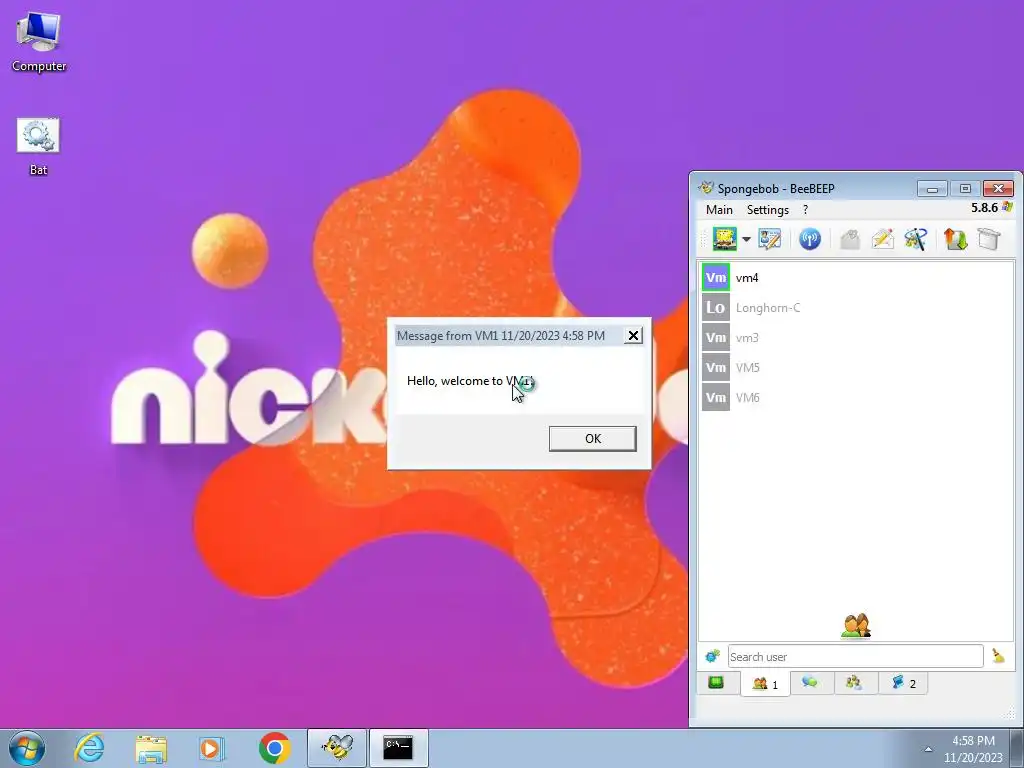Open the Main menu
This screenshot has width=1024, height=768.
tap(719, 210)
